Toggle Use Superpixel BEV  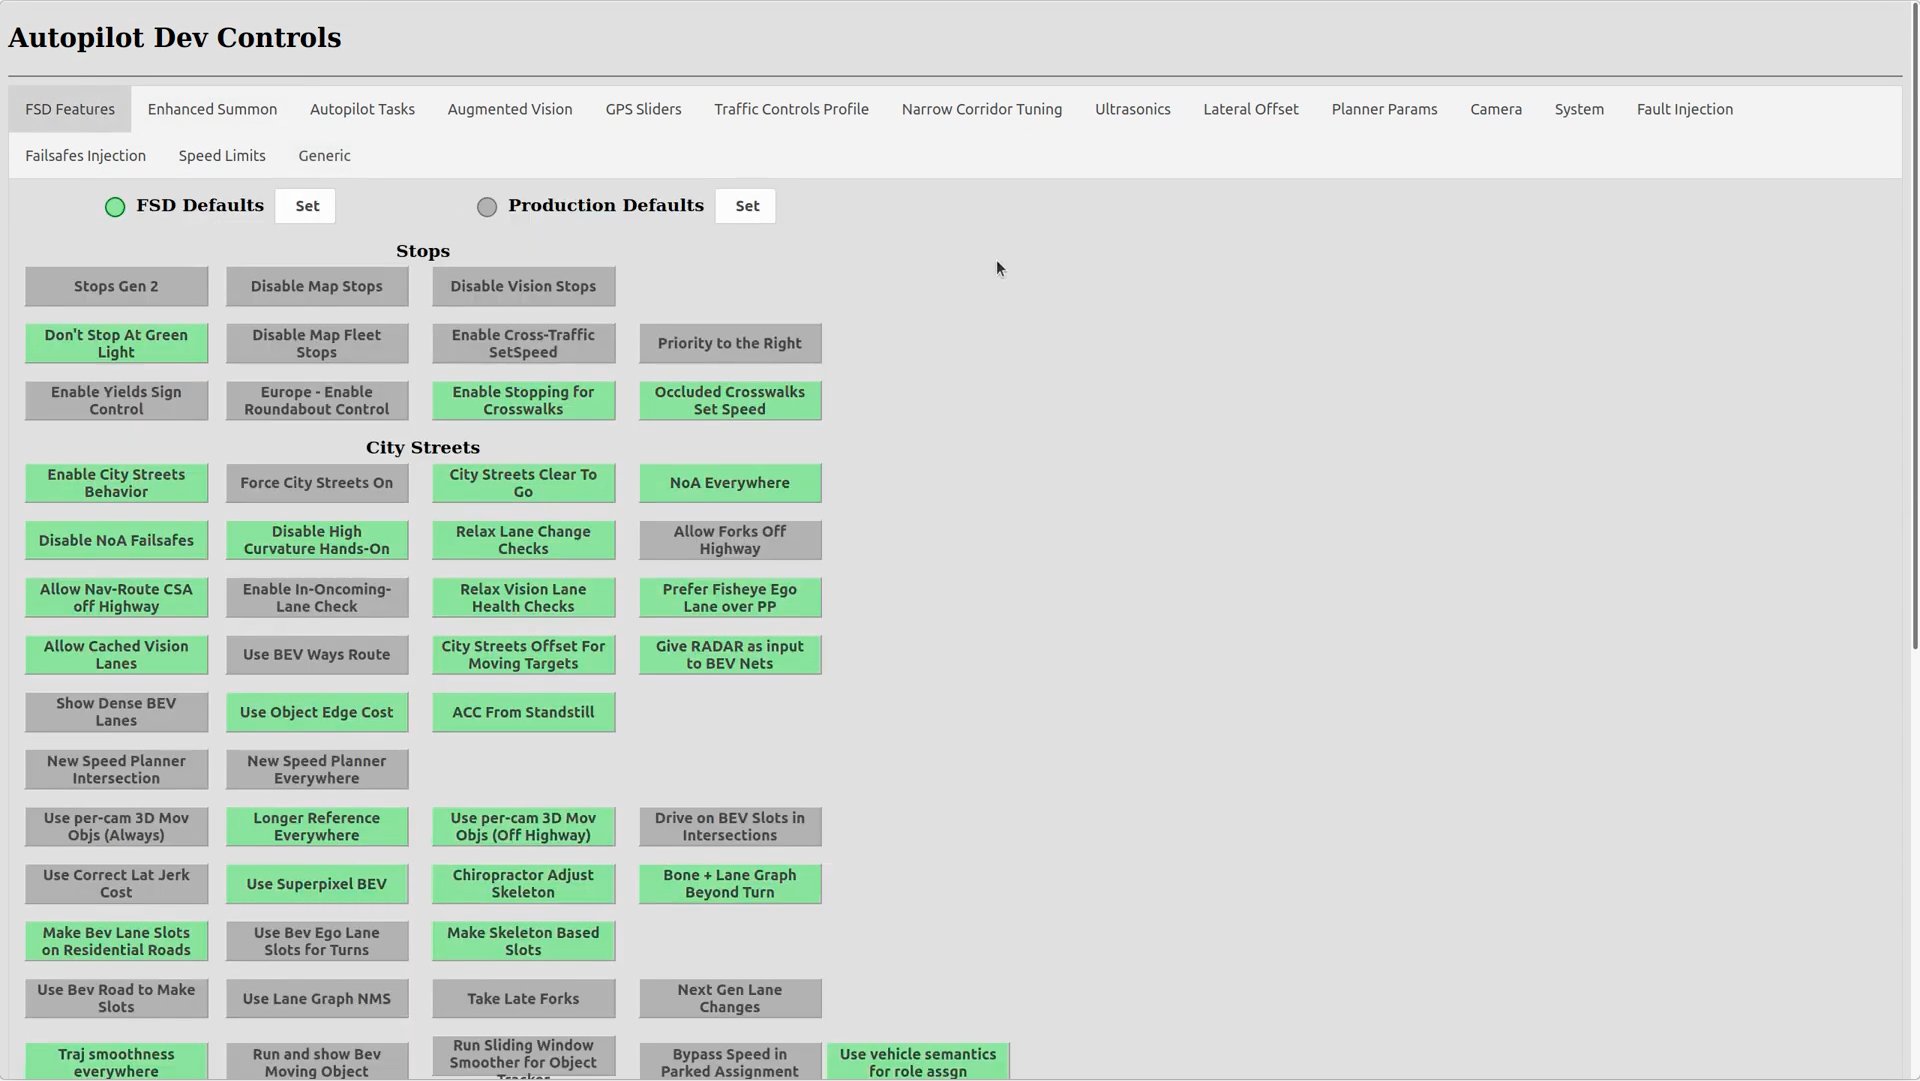[317, 885]
